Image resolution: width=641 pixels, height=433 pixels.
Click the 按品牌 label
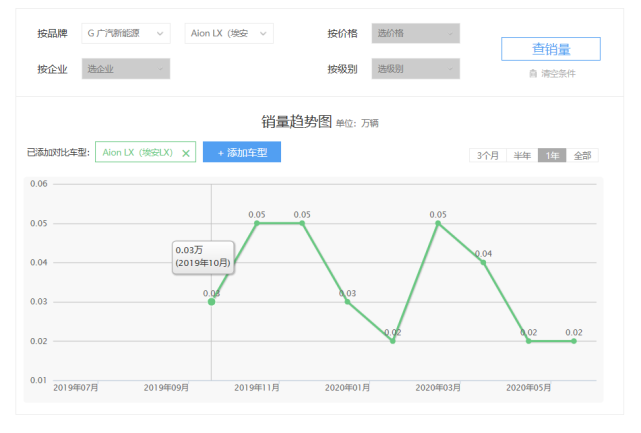[x=52, y=34]
